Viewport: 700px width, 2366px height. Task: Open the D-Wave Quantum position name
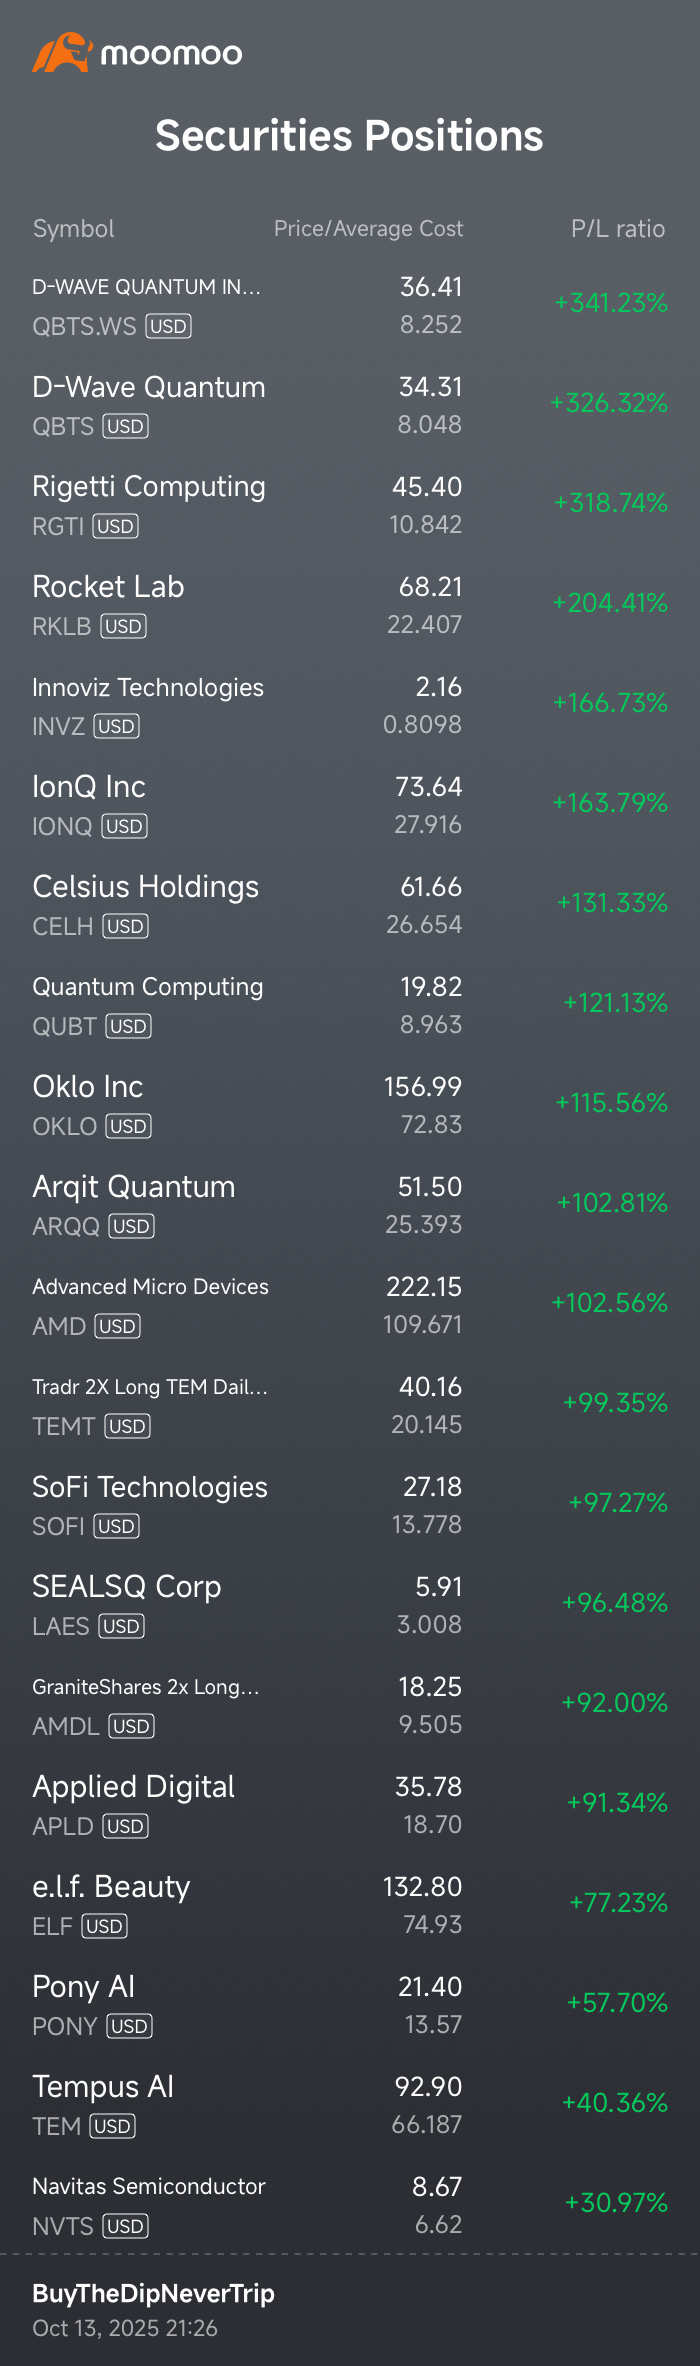point(149,387)
